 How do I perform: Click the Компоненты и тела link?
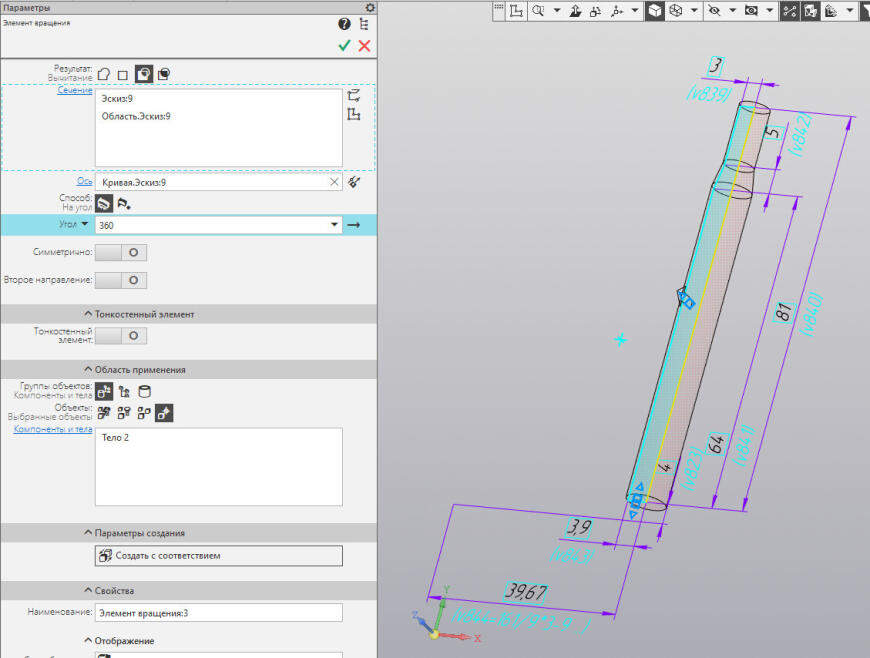tap(52, 429)
